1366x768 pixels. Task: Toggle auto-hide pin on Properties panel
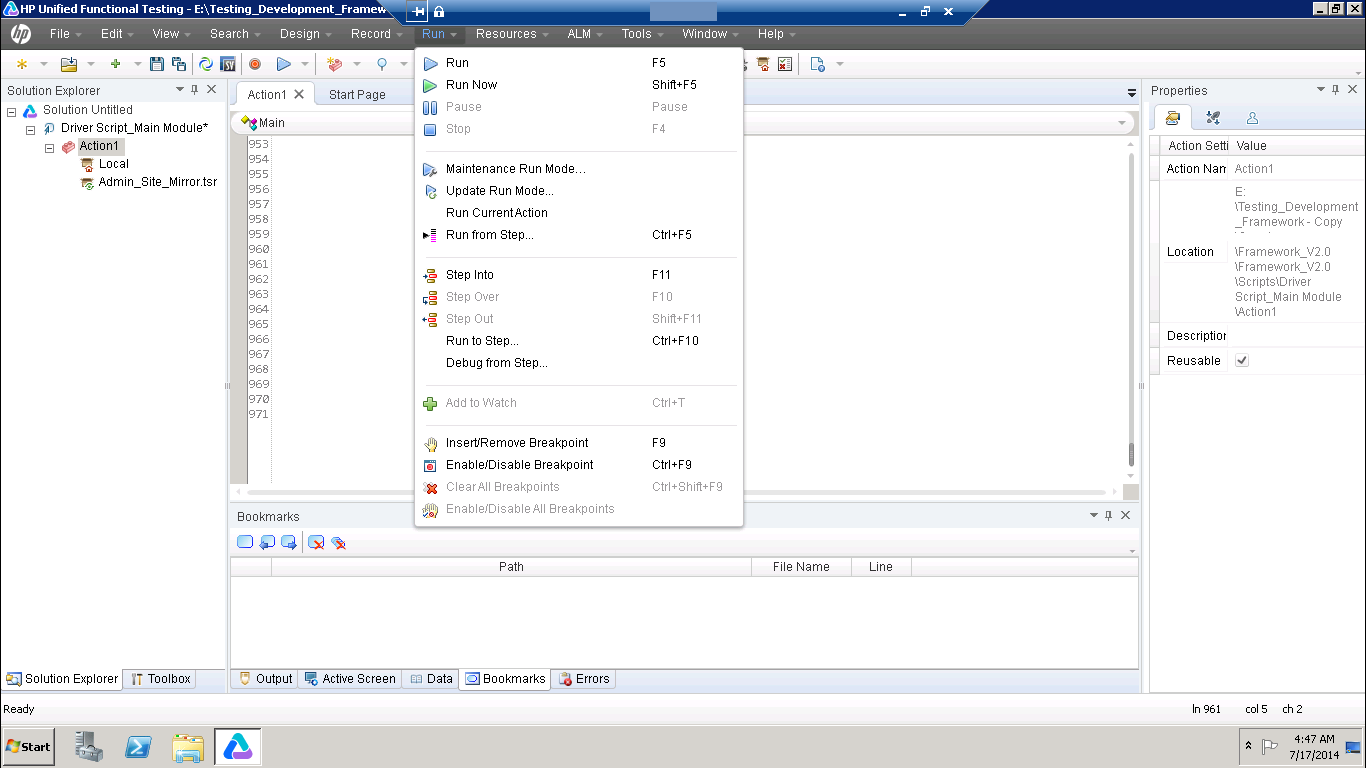[1334, 89]
